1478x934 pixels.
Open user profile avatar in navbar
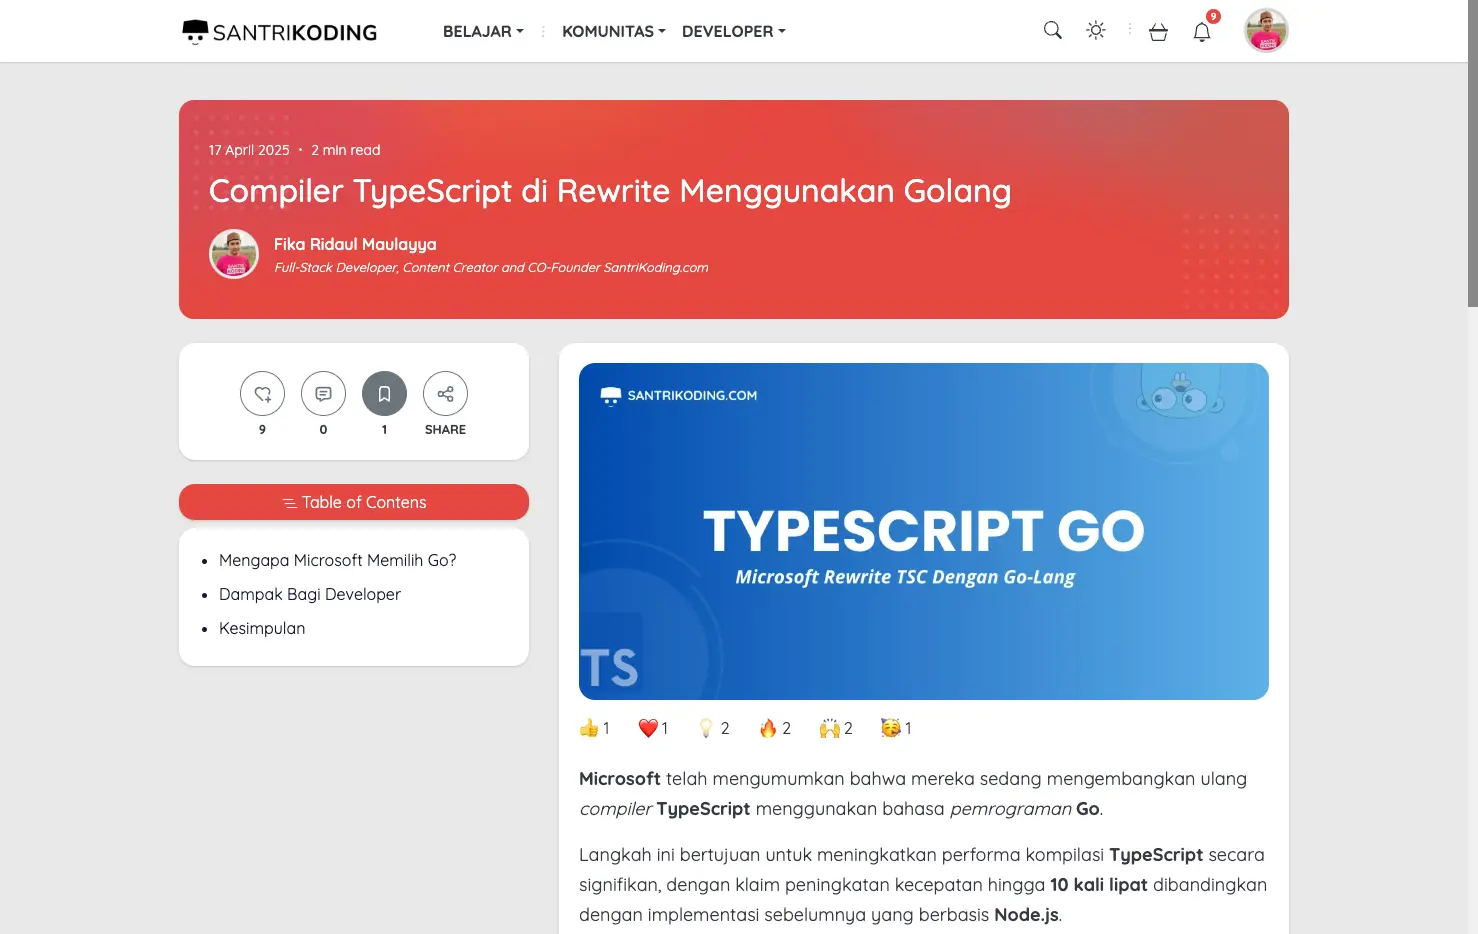tap(1266, 30)
